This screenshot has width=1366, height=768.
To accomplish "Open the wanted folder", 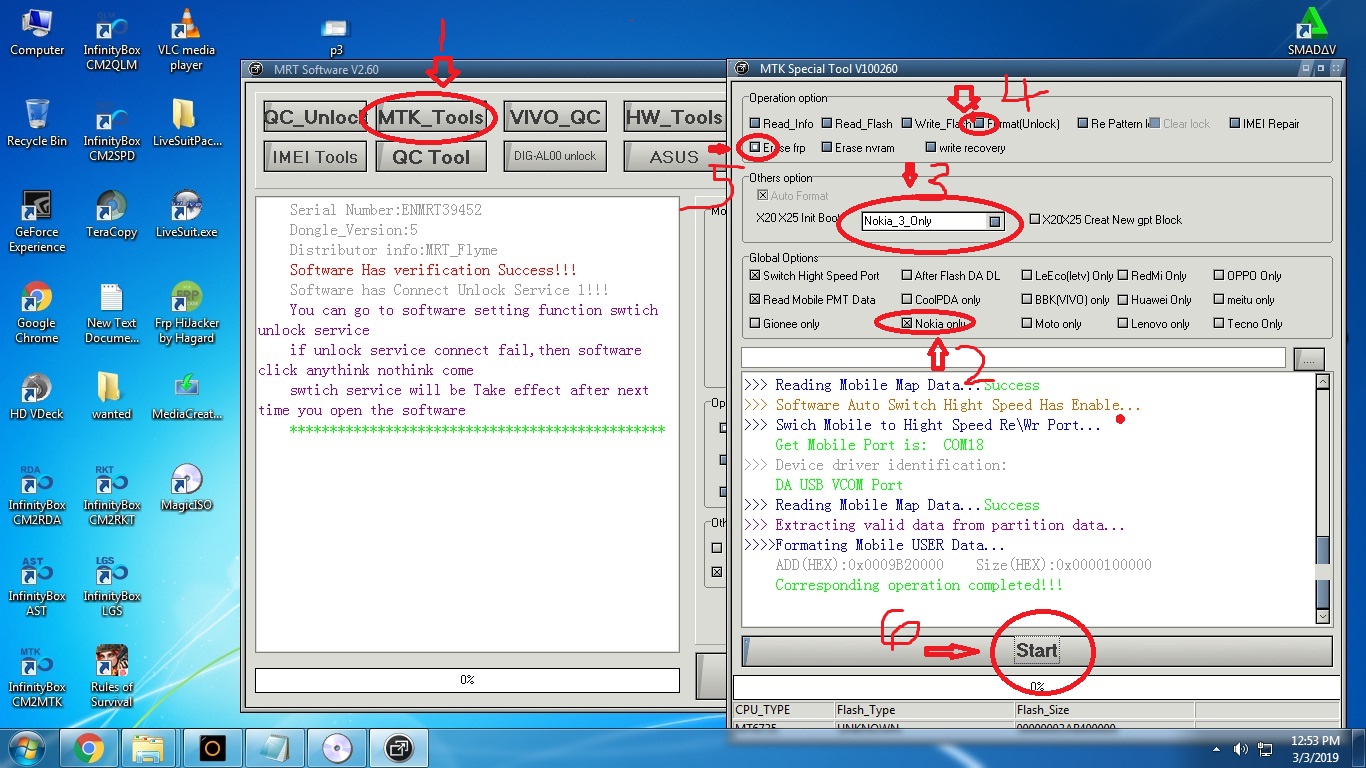I will [x=112, y=396].
